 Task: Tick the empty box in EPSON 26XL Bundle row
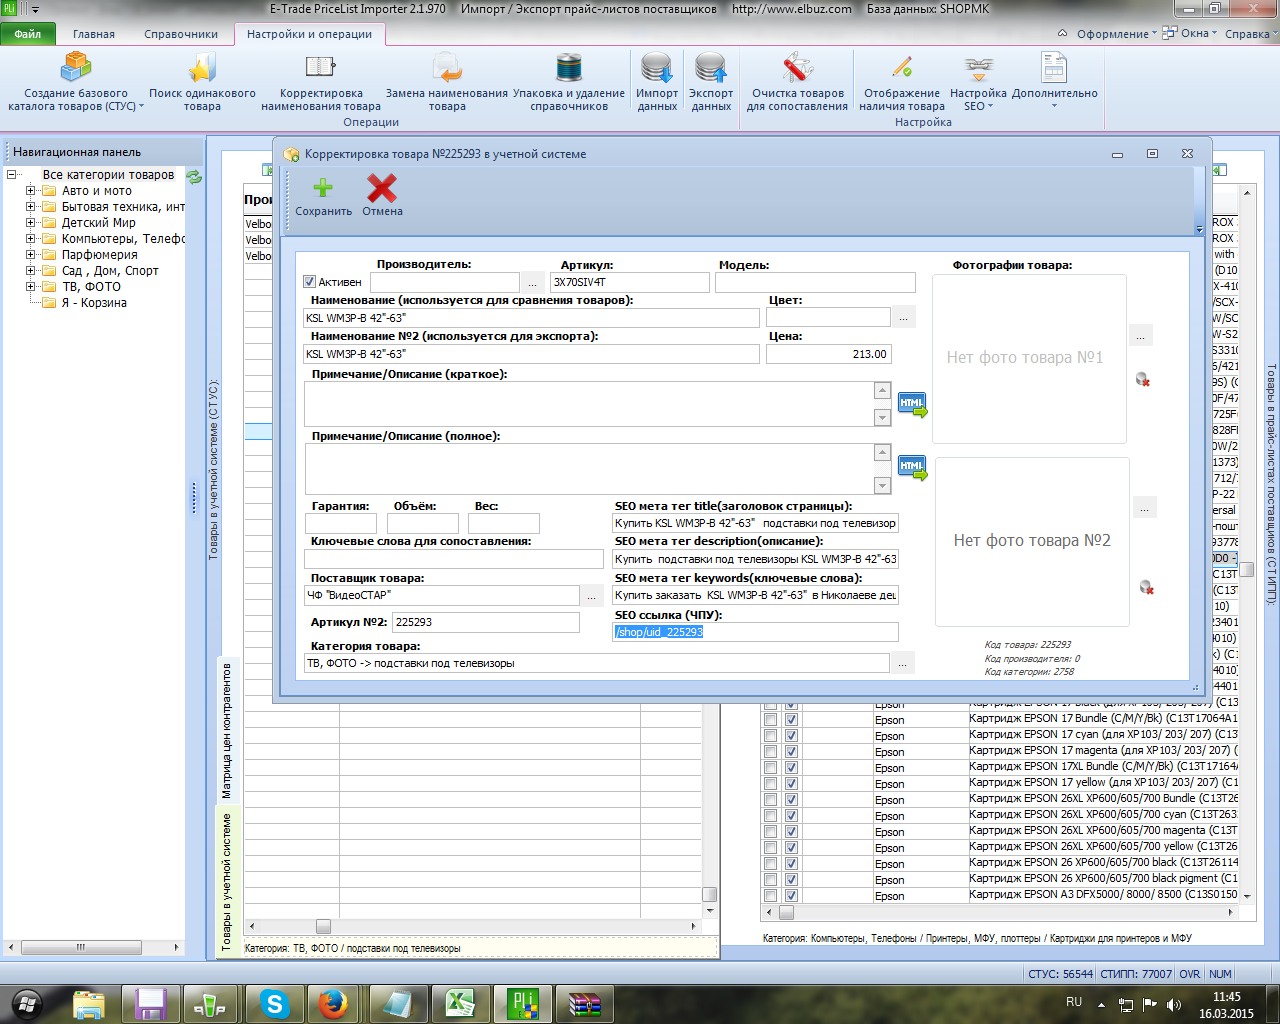[x=770, y=799]
